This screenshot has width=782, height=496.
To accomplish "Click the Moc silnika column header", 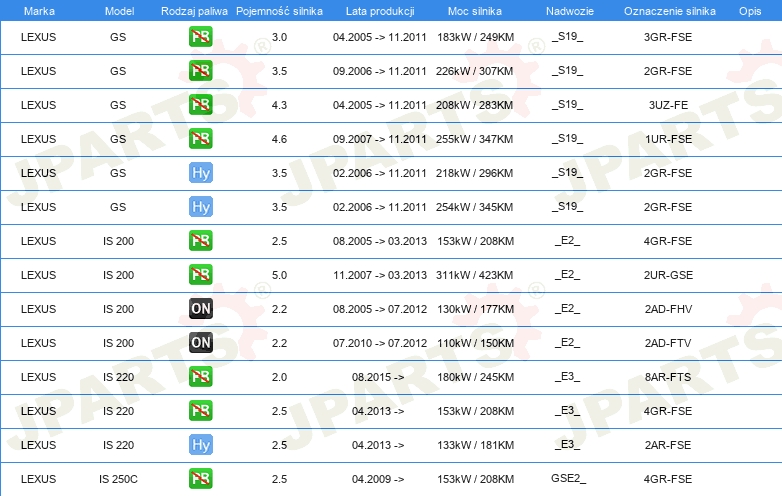I will click(475, 11).
